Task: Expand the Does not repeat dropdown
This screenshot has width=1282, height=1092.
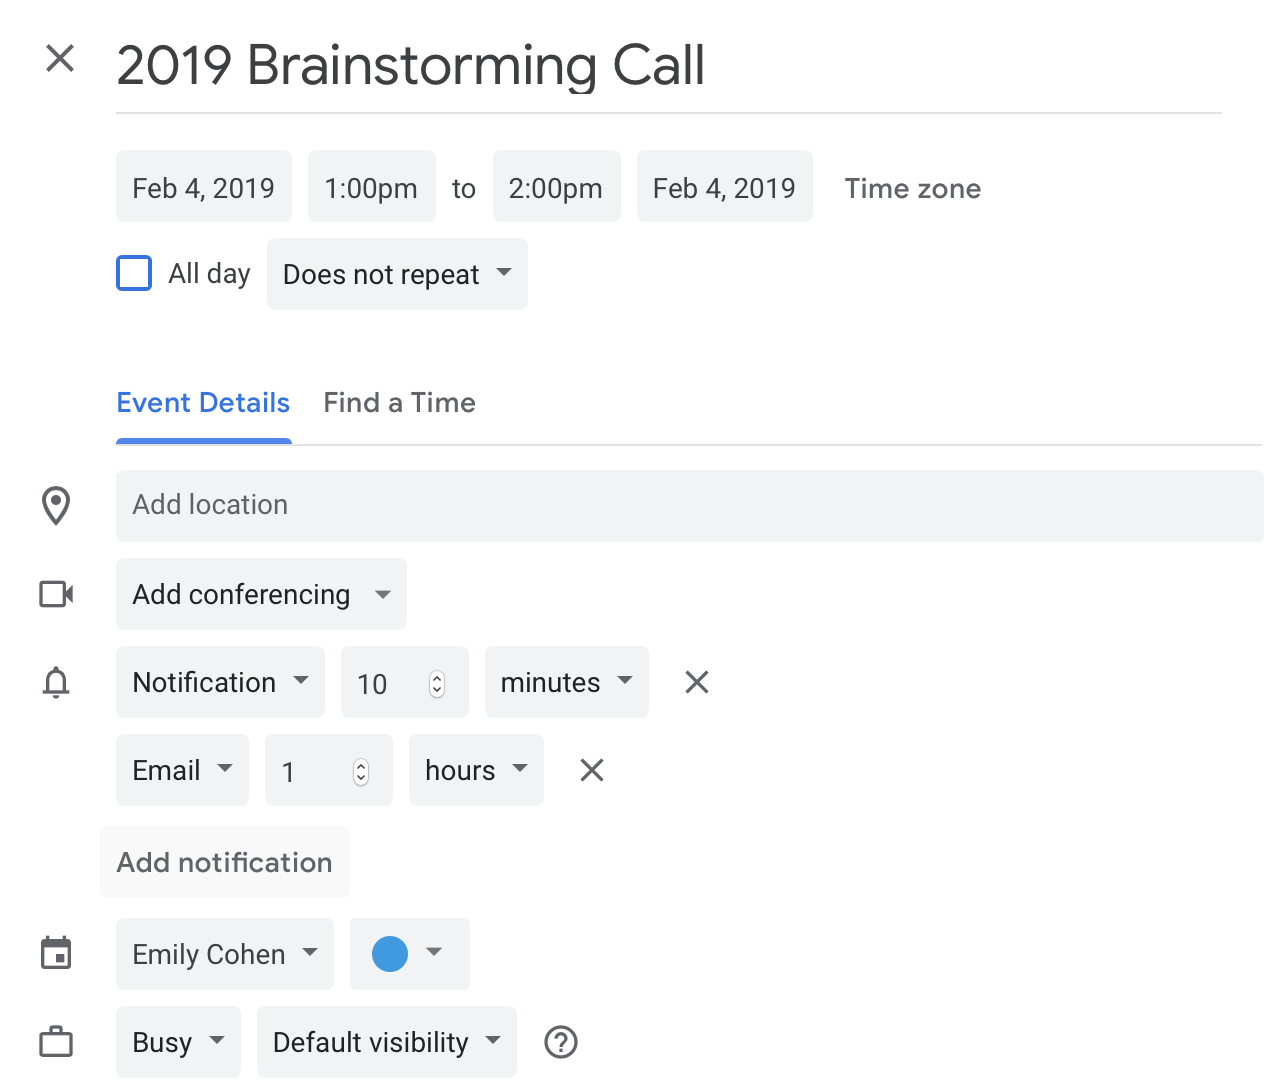Action: (397, 274)
